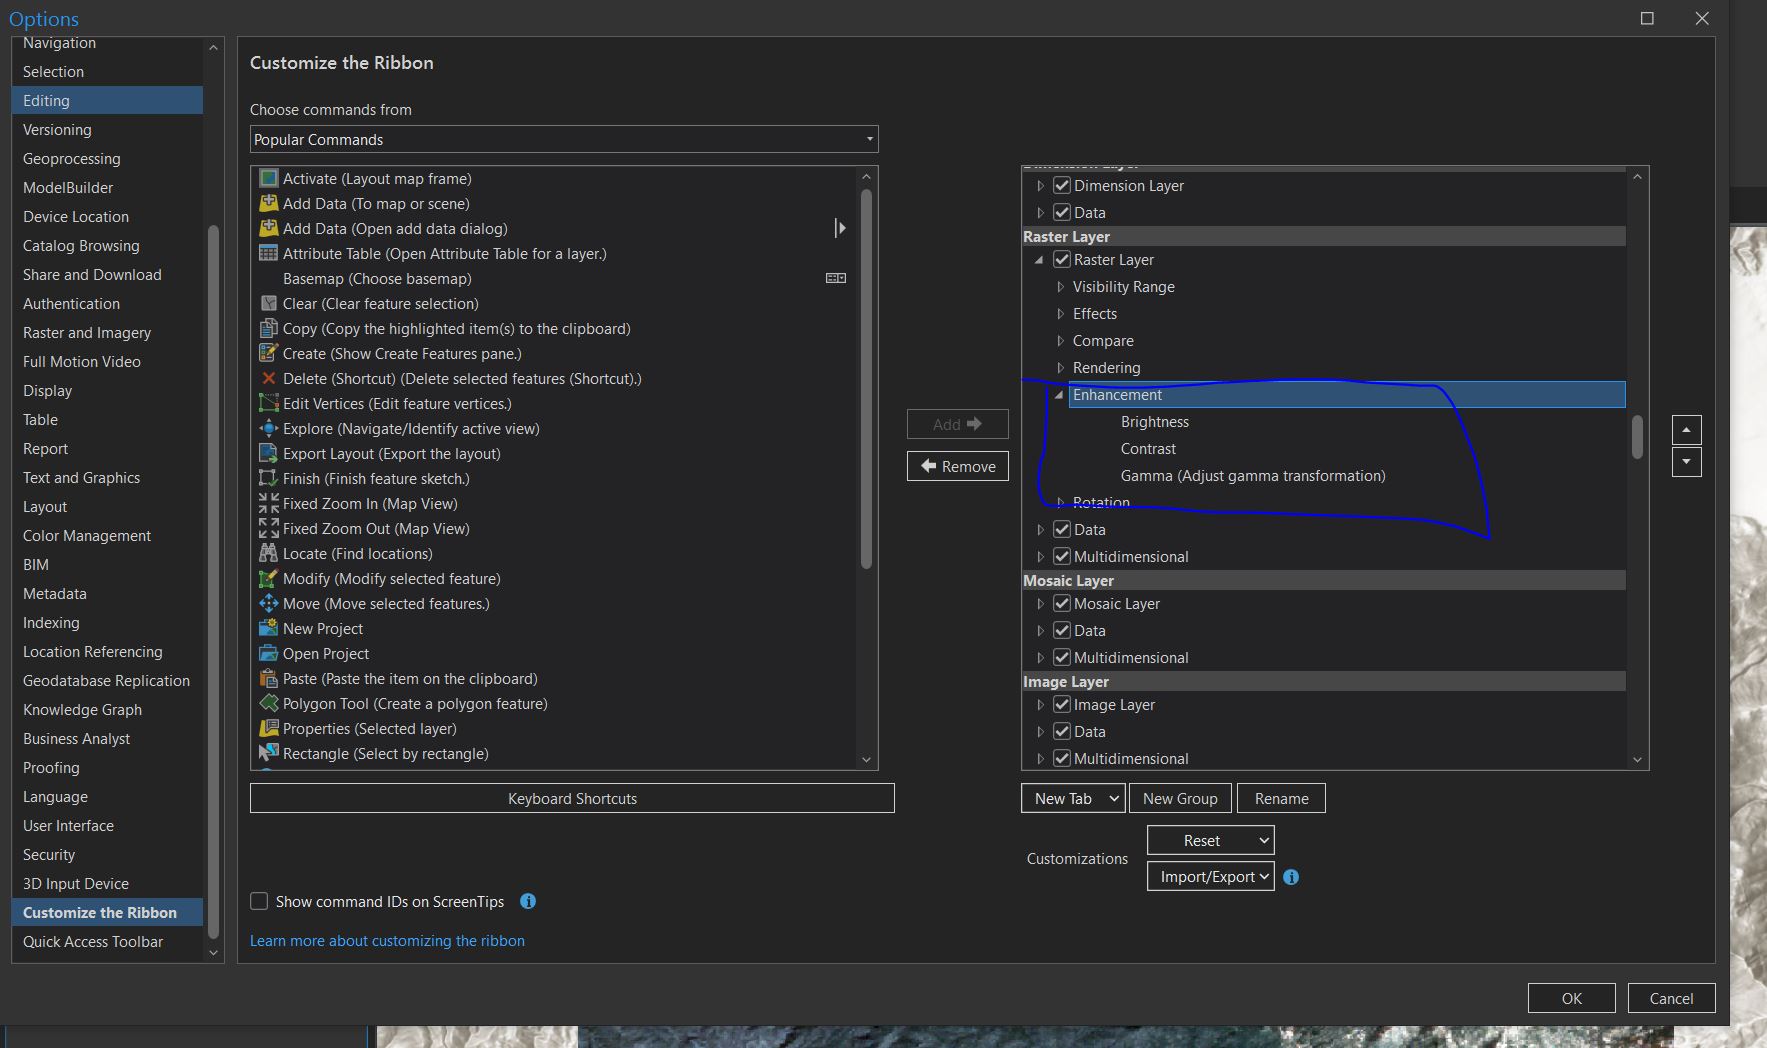The width and height of the screenshot is (1767, 1048).
Task: Select the red Delete shortcut icon
Action: pyautogui.click(x=269, y=378)
